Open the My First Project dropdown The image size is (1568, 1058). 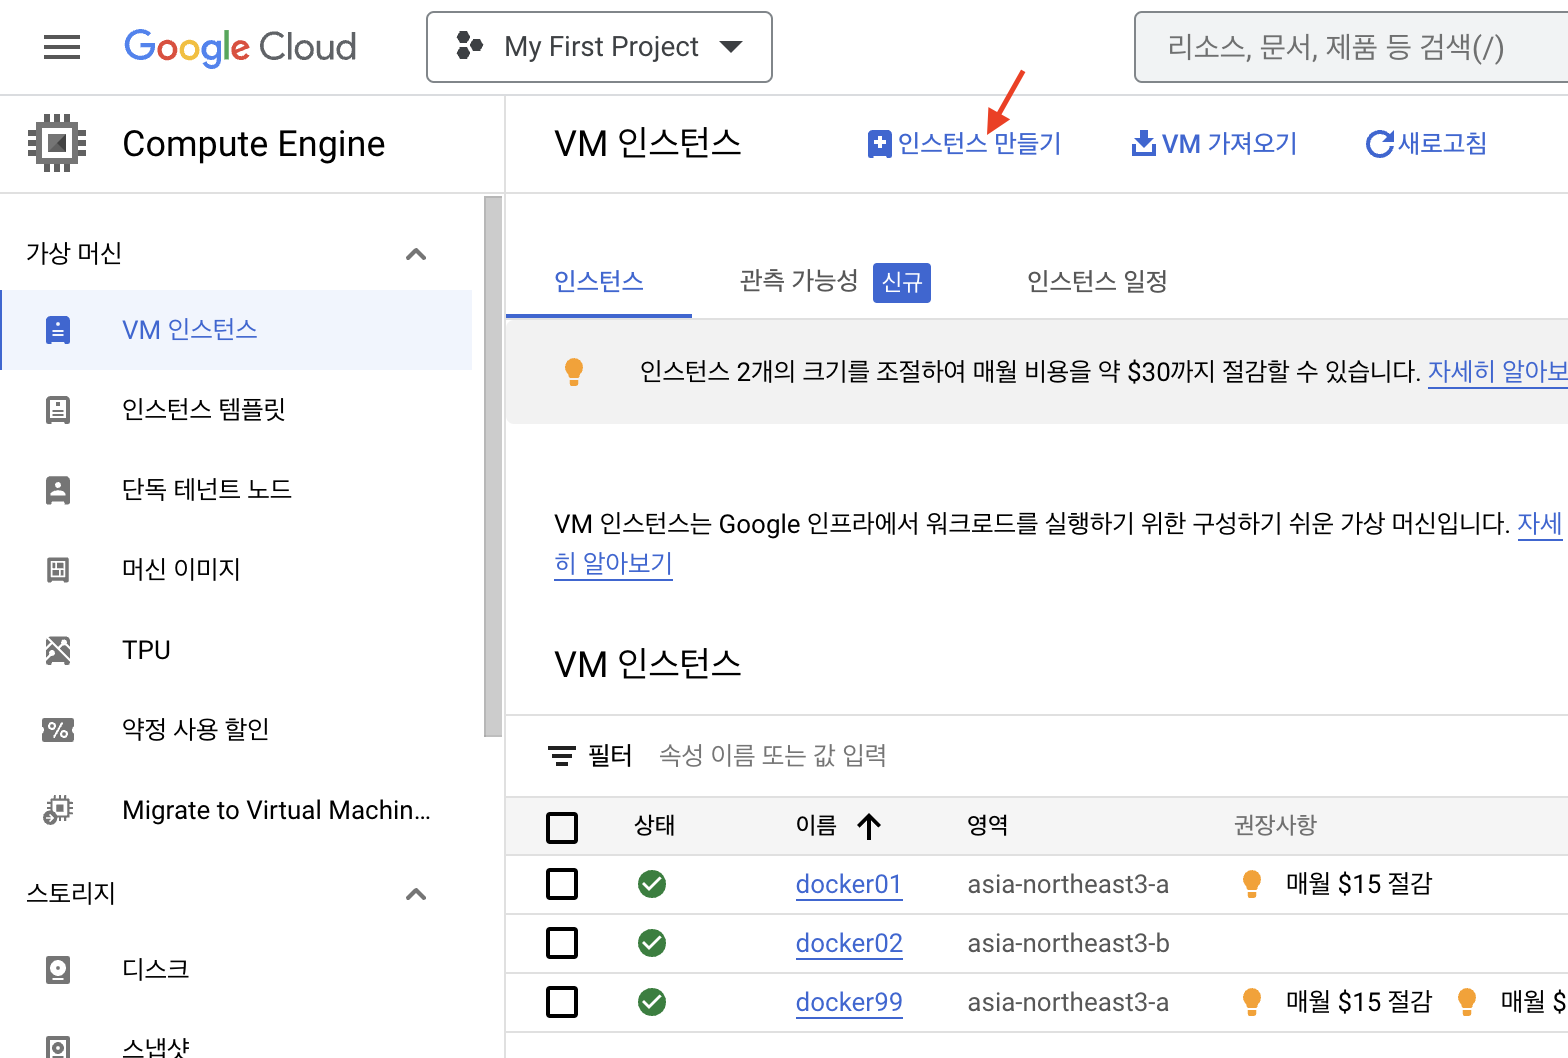599,47
